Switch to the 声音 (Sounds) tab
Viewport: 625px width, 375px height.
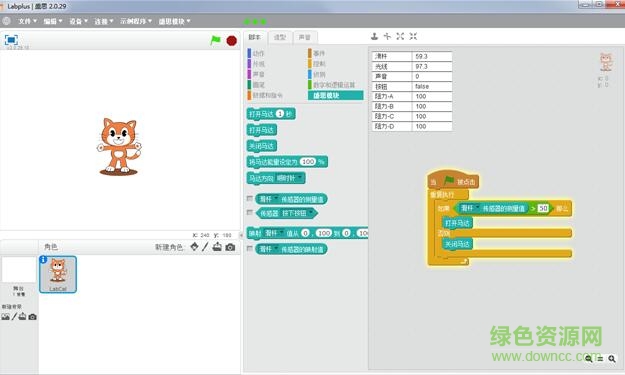tap(305, 37)
